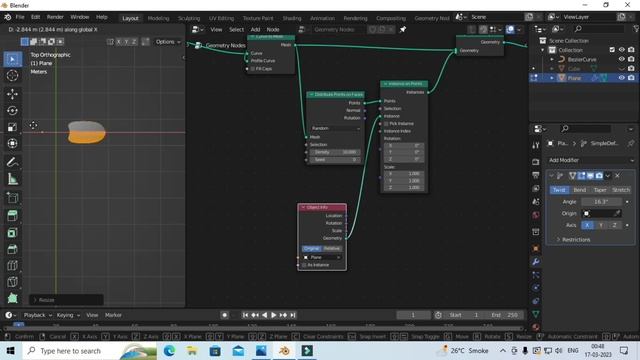The height and width of the screenshot is (360, 640).
Task: Adjust the Angle value slider
Action: pyautogui.click(x=601, y=202)
